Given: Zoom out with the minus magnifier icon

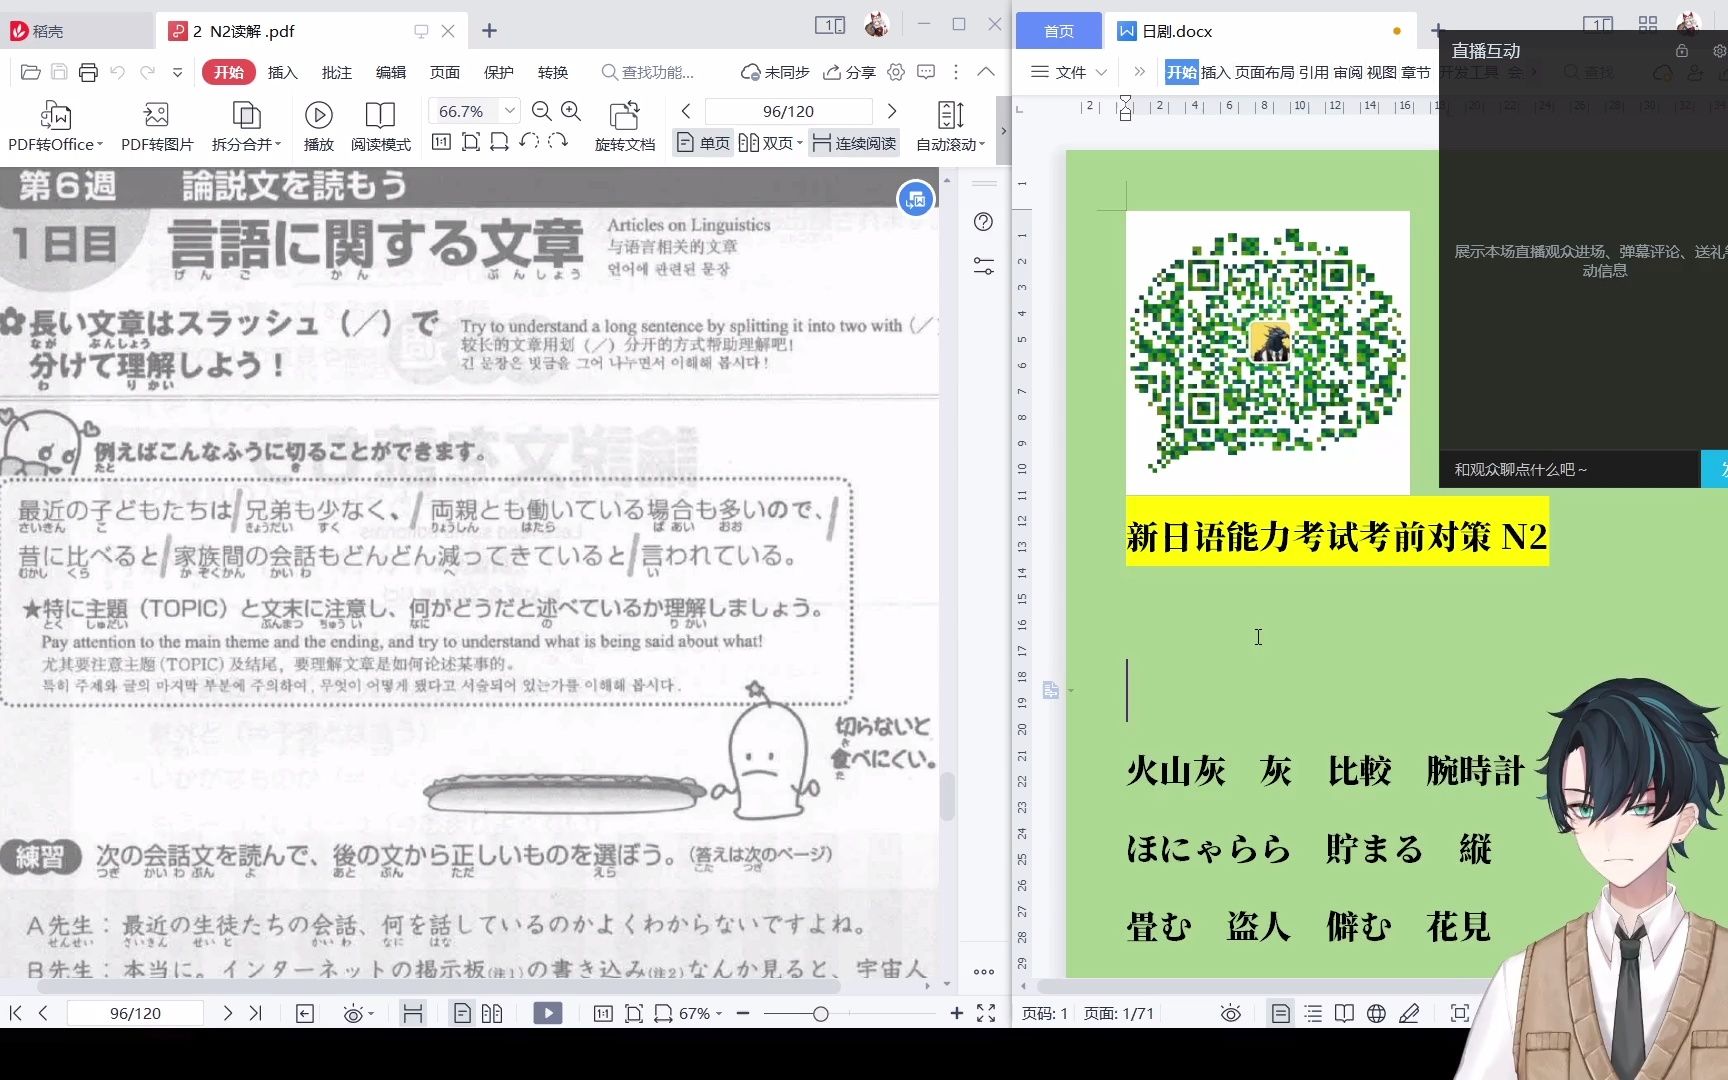Looking at the screenshot, I should point(542,111).
